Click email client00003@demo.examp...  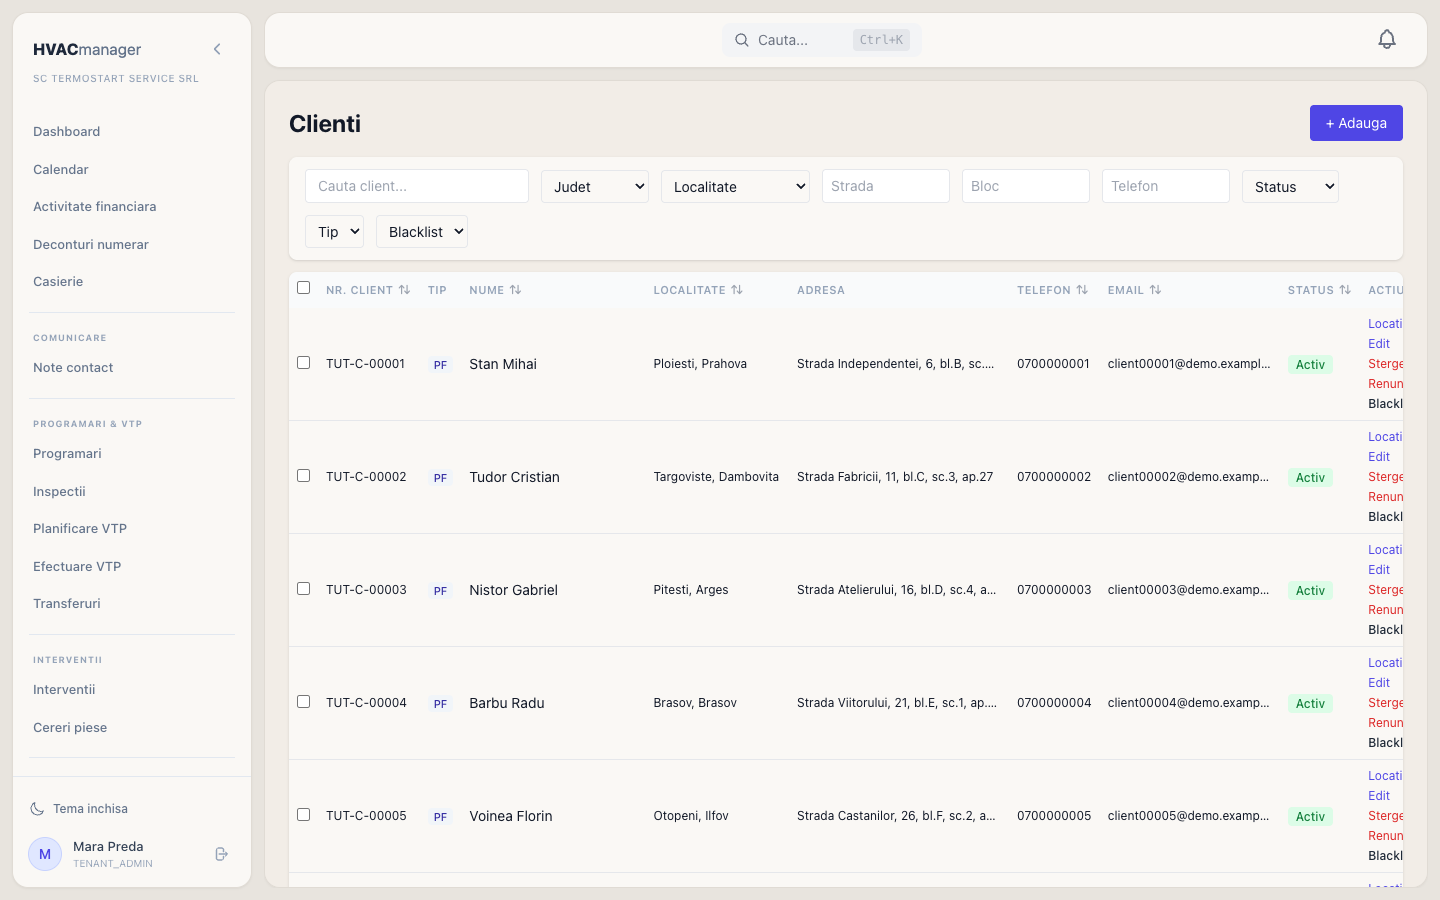[x=1188, y=590]
